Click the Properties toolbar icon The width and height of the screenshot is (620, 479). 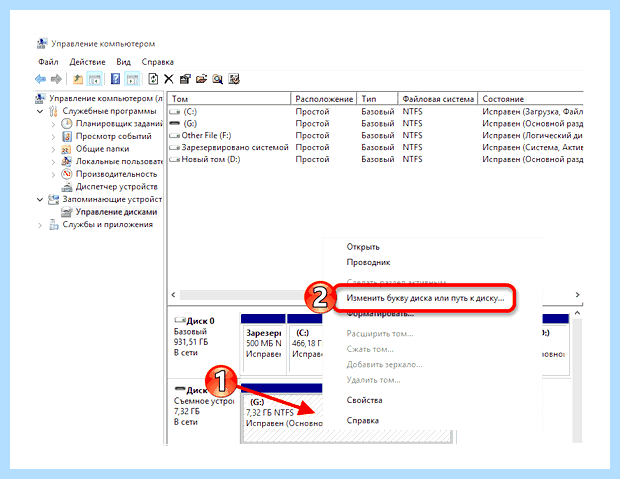pyautogui.click(x=185, y=79)
